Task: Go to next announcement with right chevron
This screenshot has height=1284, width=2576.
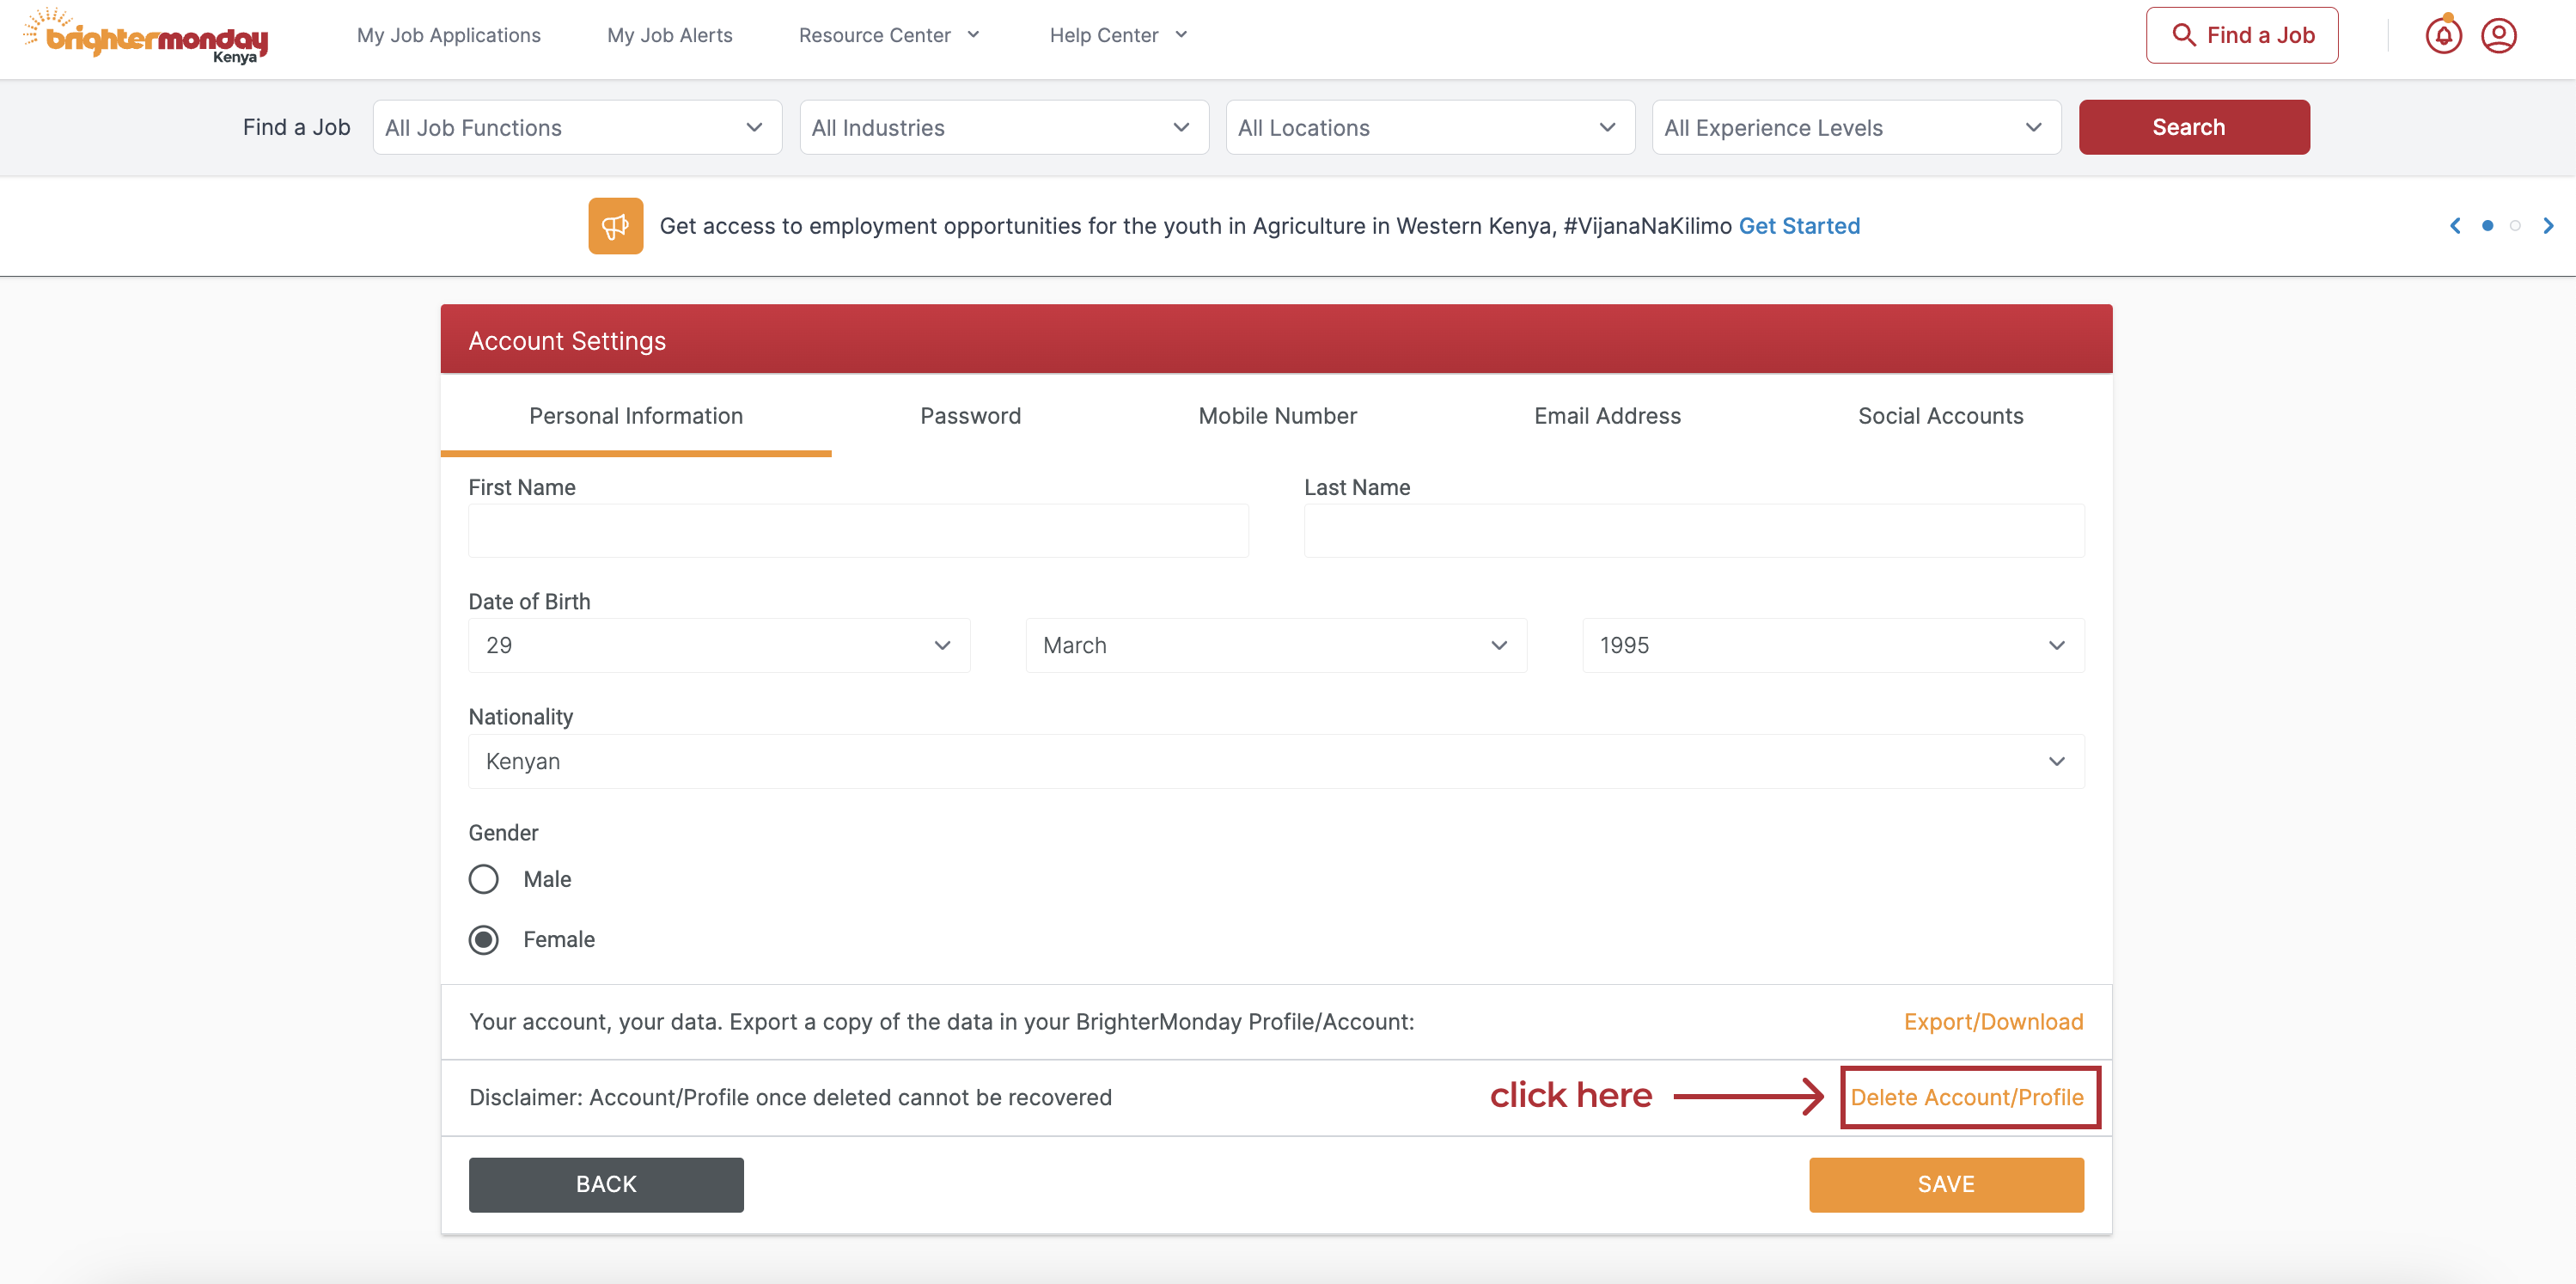Action: pyautogui.click(x=2548, y=226)
